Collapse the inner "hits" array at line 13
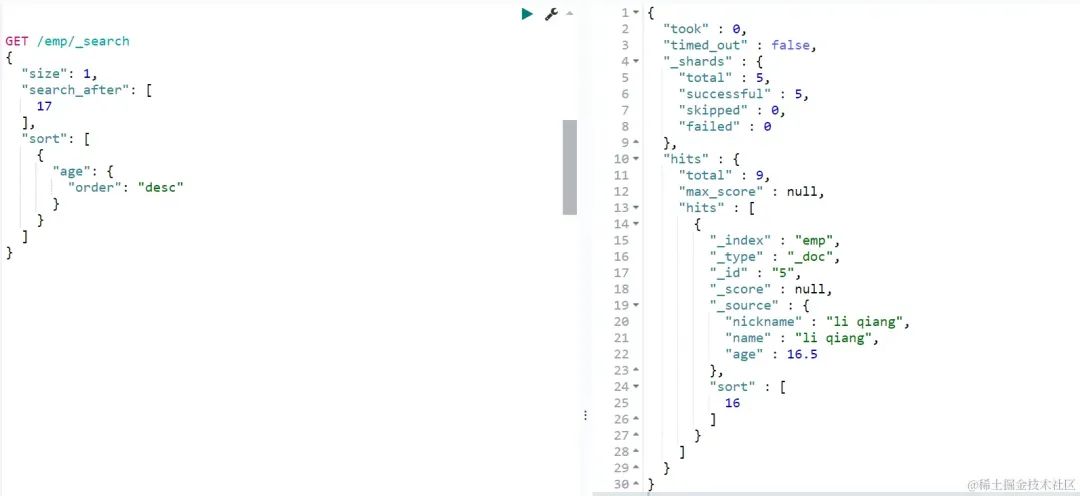This screenshot has width=1080, height=496. click(x=636, y=208)
